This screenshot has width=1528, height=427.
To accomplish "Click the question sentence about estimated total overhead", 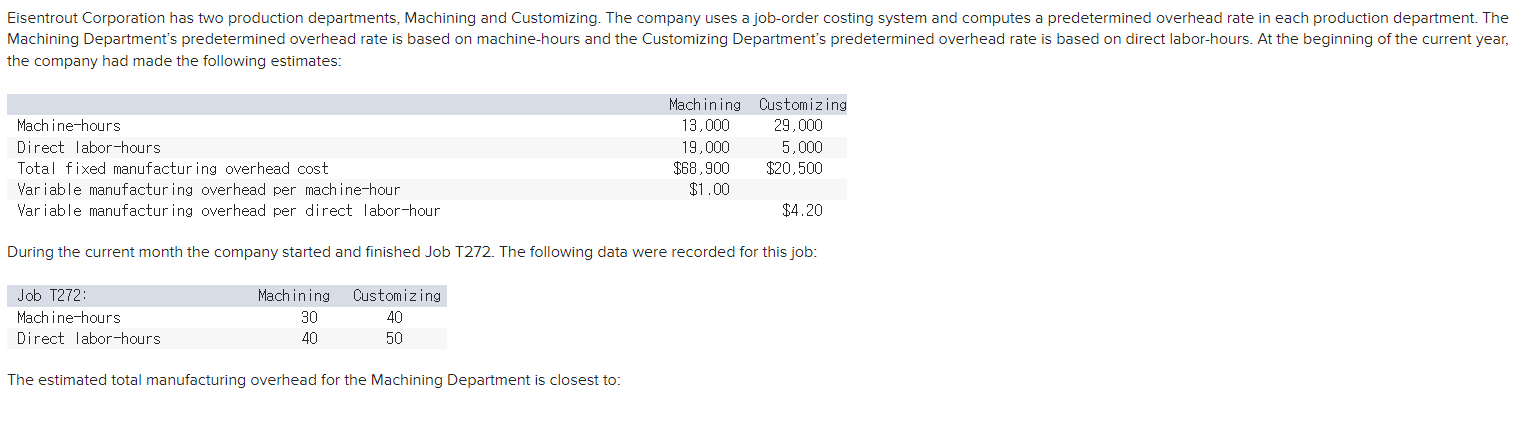I will pyautogui.click(x=314, y=380).
